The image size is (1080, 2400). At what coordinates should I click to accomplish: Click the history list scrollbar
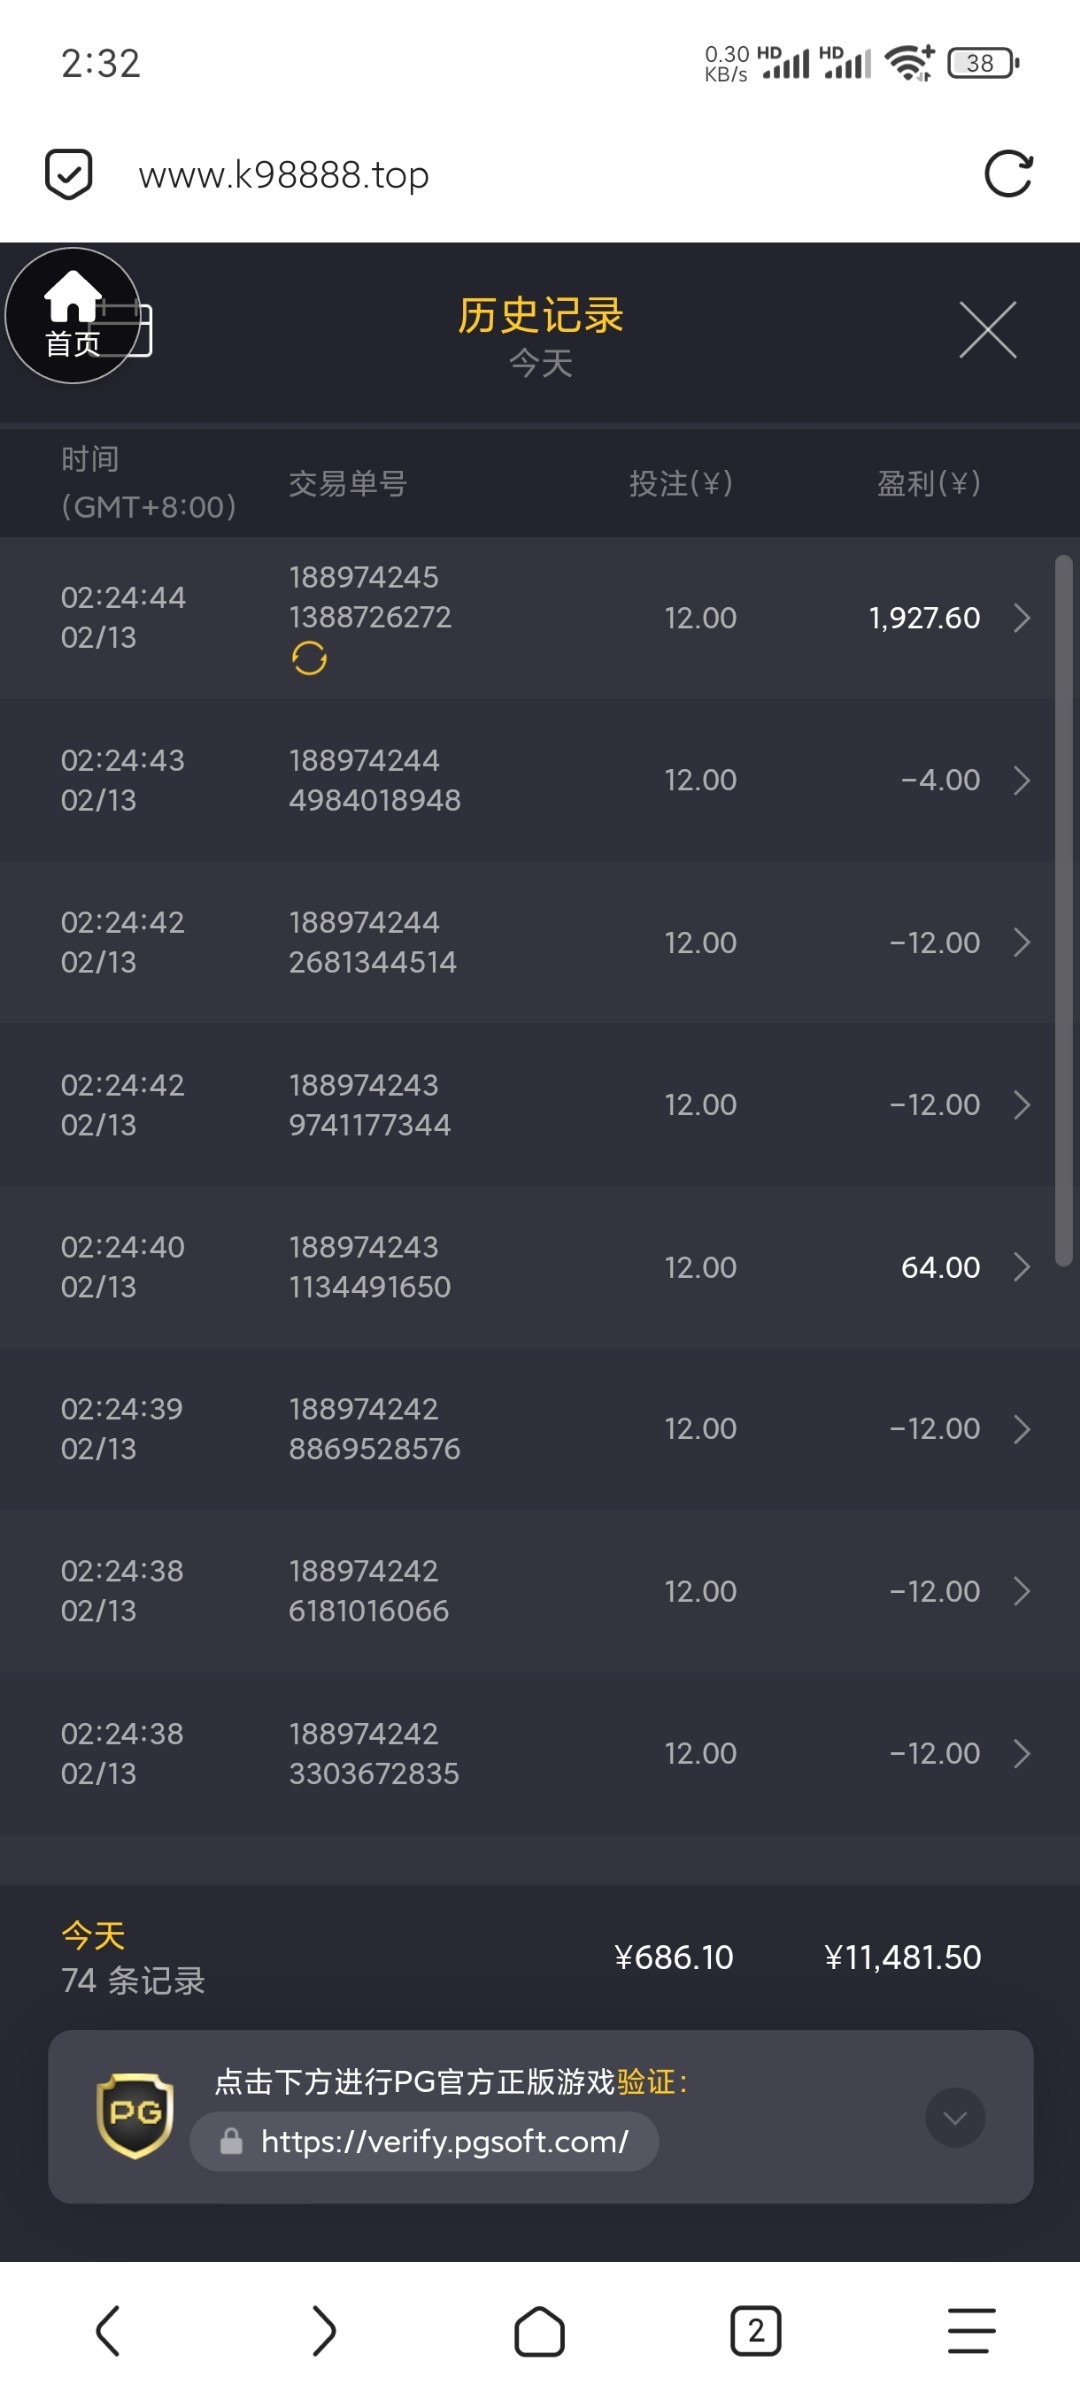1064,910
